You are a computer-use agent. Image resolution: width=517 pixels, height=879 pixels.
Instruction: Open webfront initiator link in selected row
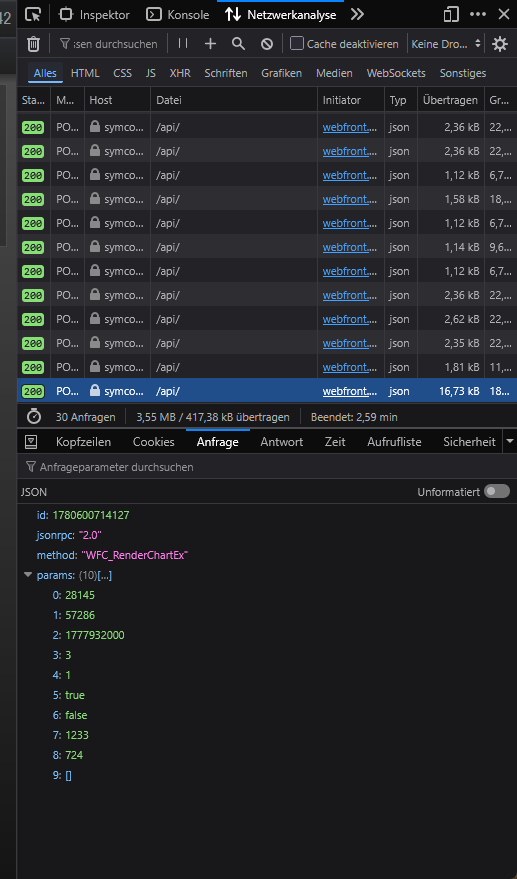click(349, 391)
